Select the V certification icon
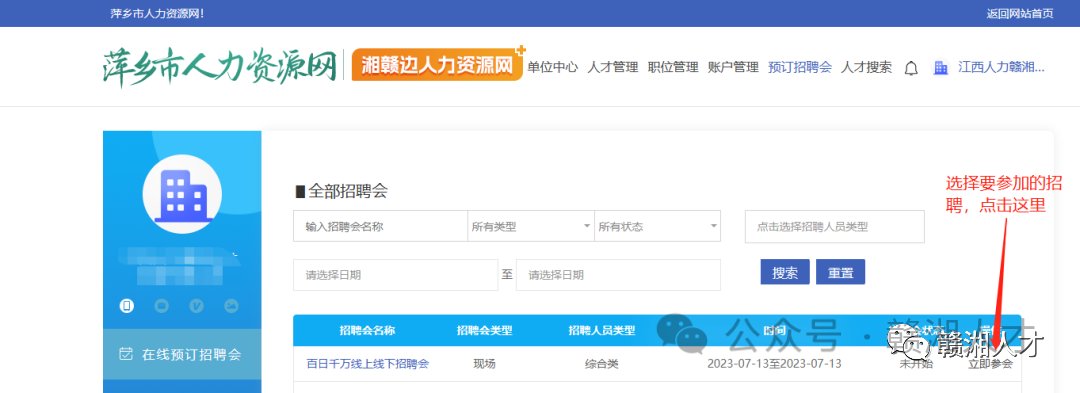1080x393 pixels. tap(196, 306)
